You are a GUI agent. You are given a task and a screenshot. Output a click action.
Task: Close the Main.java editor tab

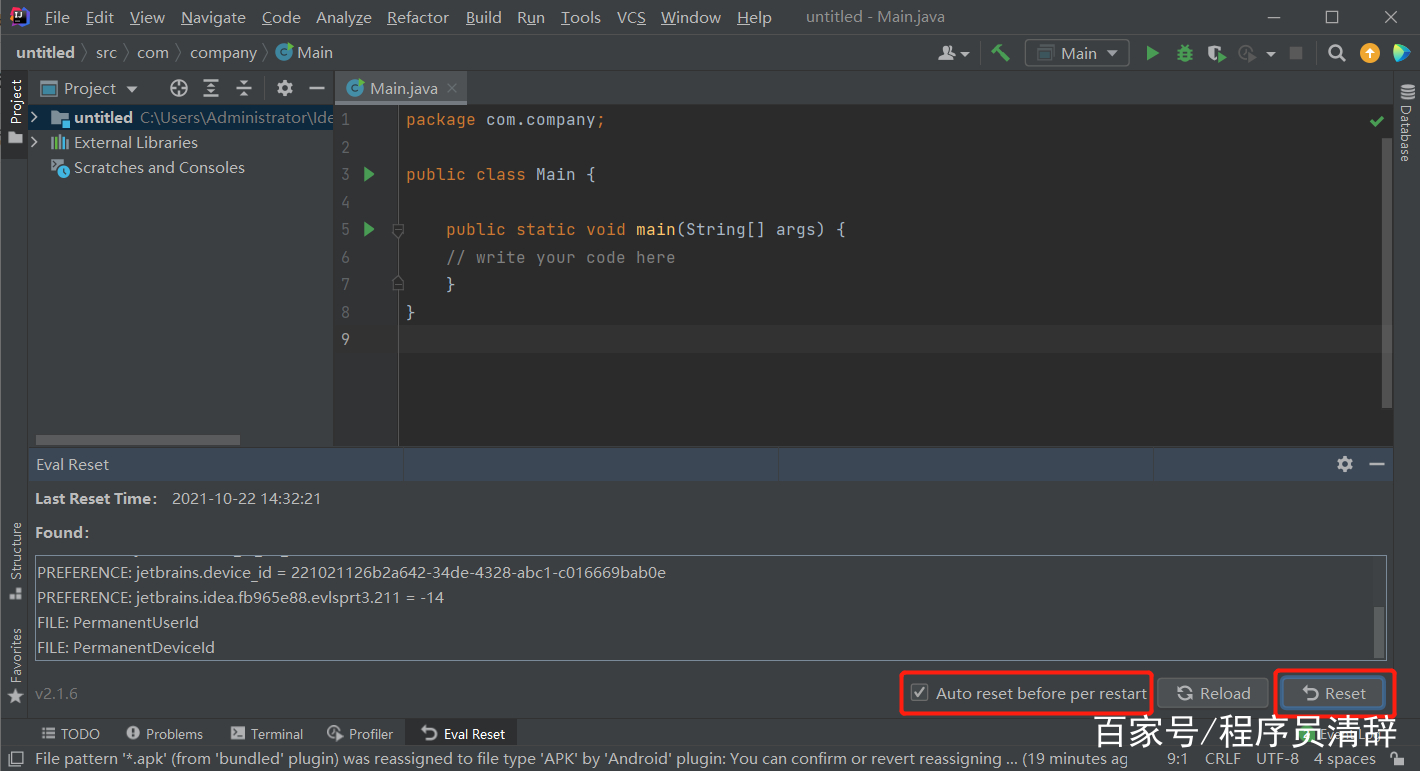click(x=452, y=88)
